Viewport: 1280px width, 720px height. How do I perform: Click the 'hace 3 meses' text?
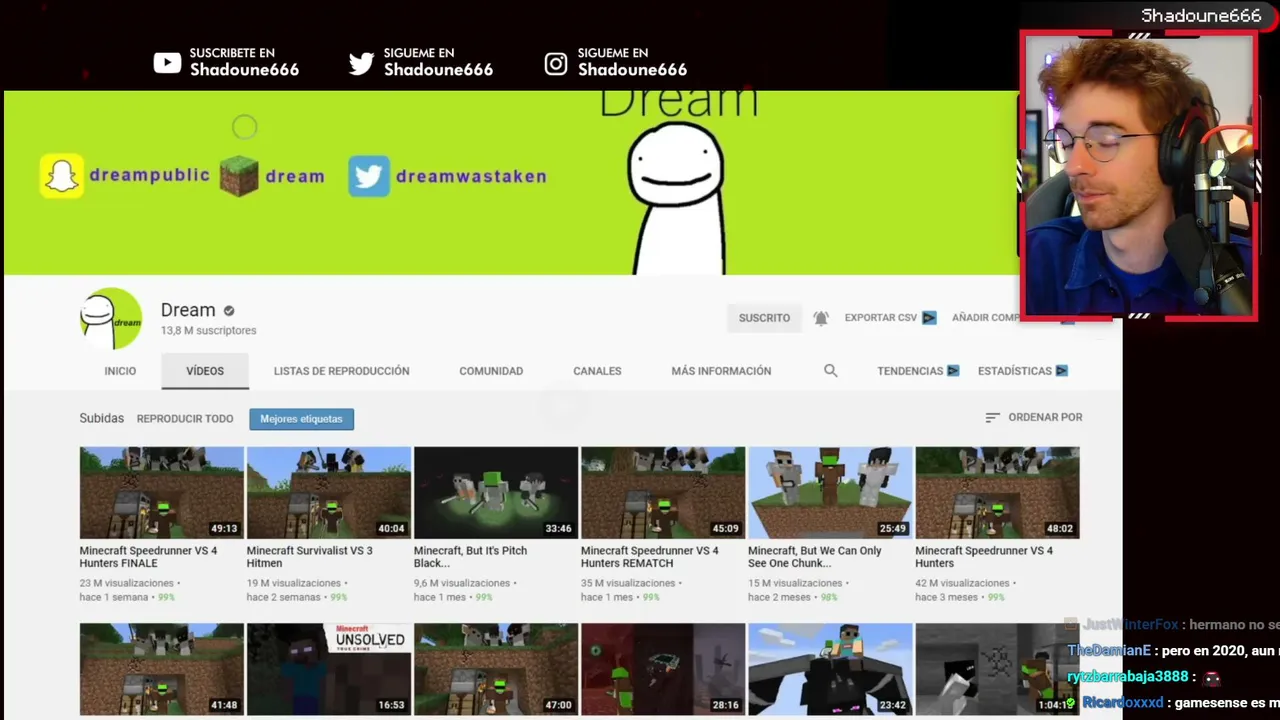tap(947, 598)
